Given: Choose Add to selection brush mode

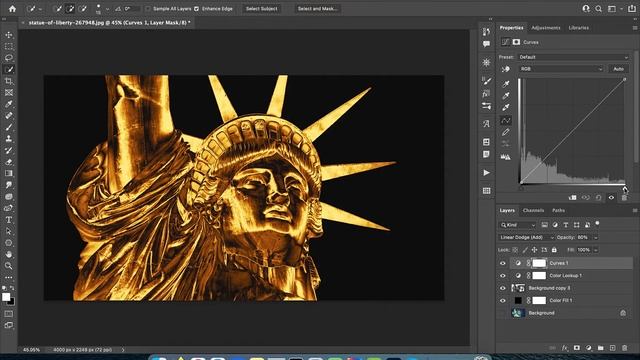Looking at the screenshot, I should pos(70,9).
